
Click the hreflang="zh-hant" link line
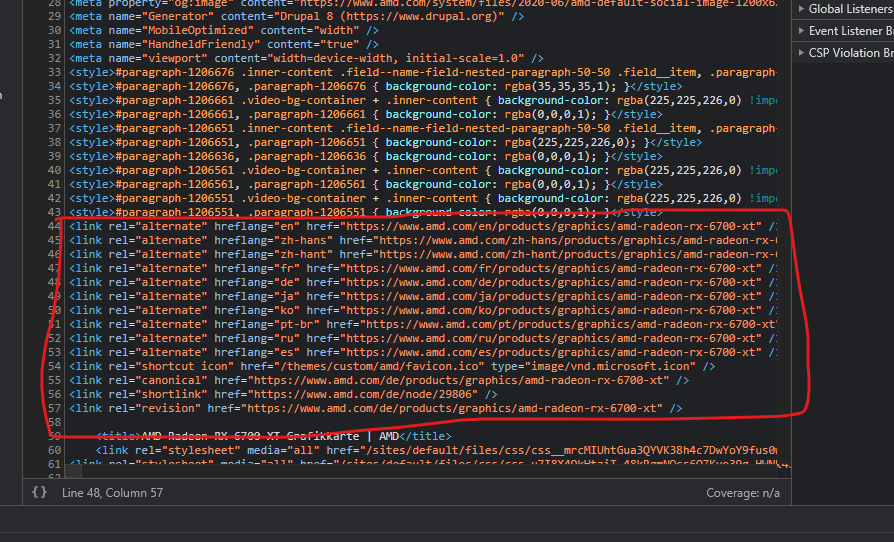pos(422,254)
